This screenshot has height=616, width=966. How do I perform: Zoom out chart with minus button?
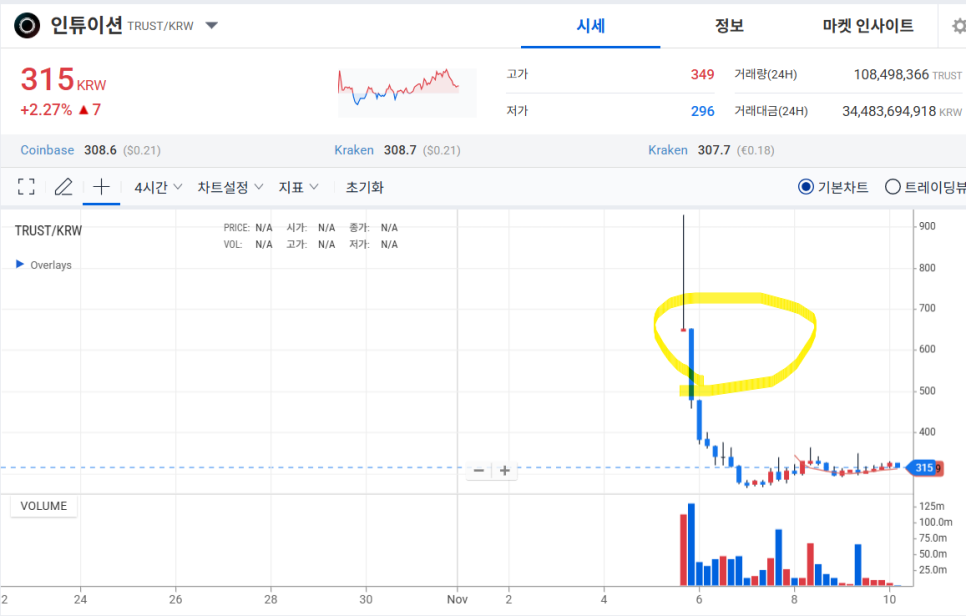point(479,471)
